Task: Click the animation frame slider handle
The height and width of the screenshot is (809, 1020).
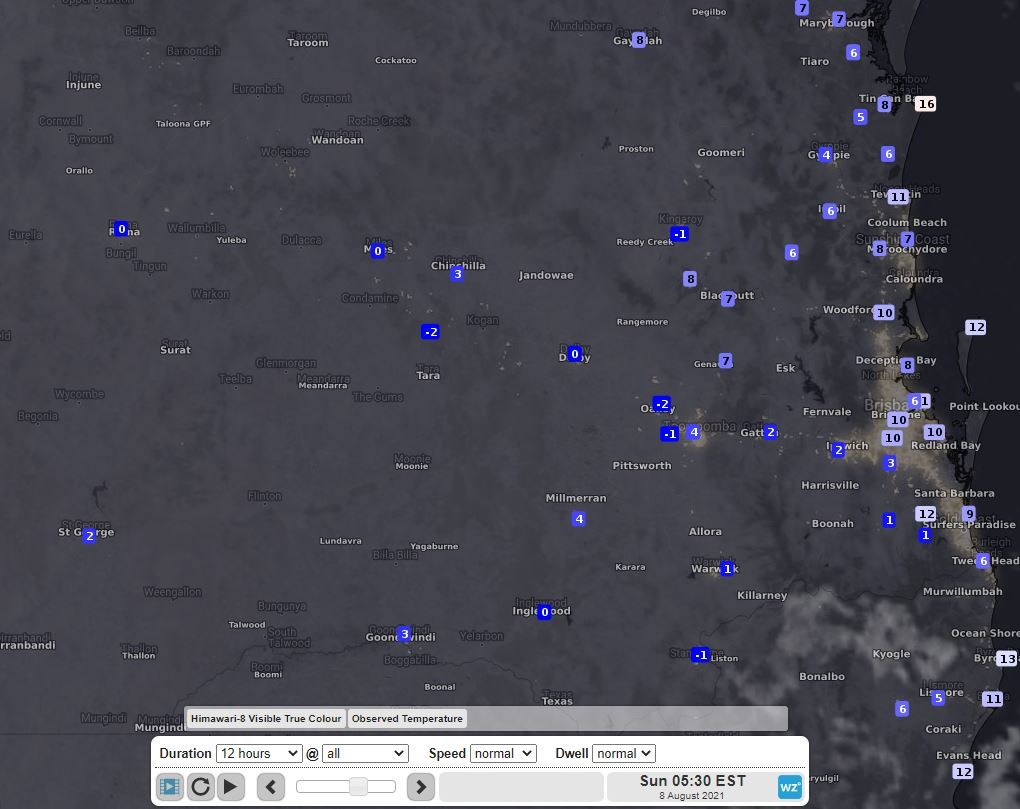Action: point(356,787)
